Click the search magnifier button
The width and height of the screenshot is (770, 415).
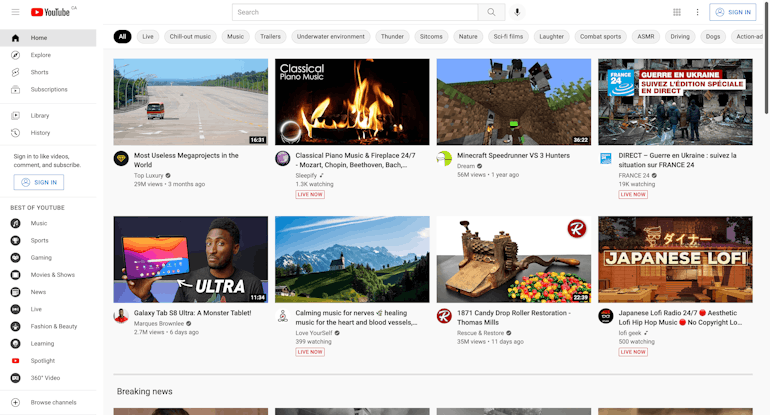(x=491, y=12)
